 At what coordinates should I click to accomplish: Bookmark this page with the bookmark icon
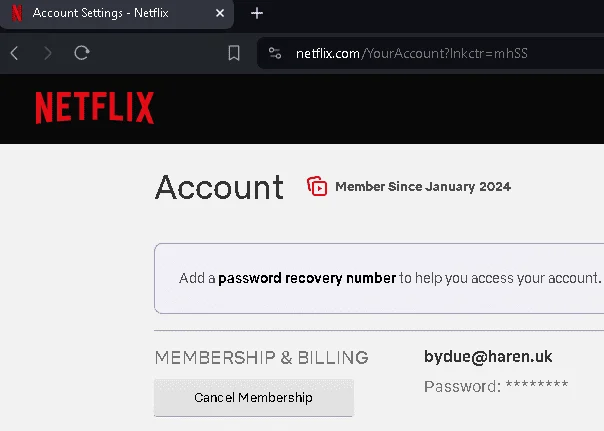coord(234,53)
